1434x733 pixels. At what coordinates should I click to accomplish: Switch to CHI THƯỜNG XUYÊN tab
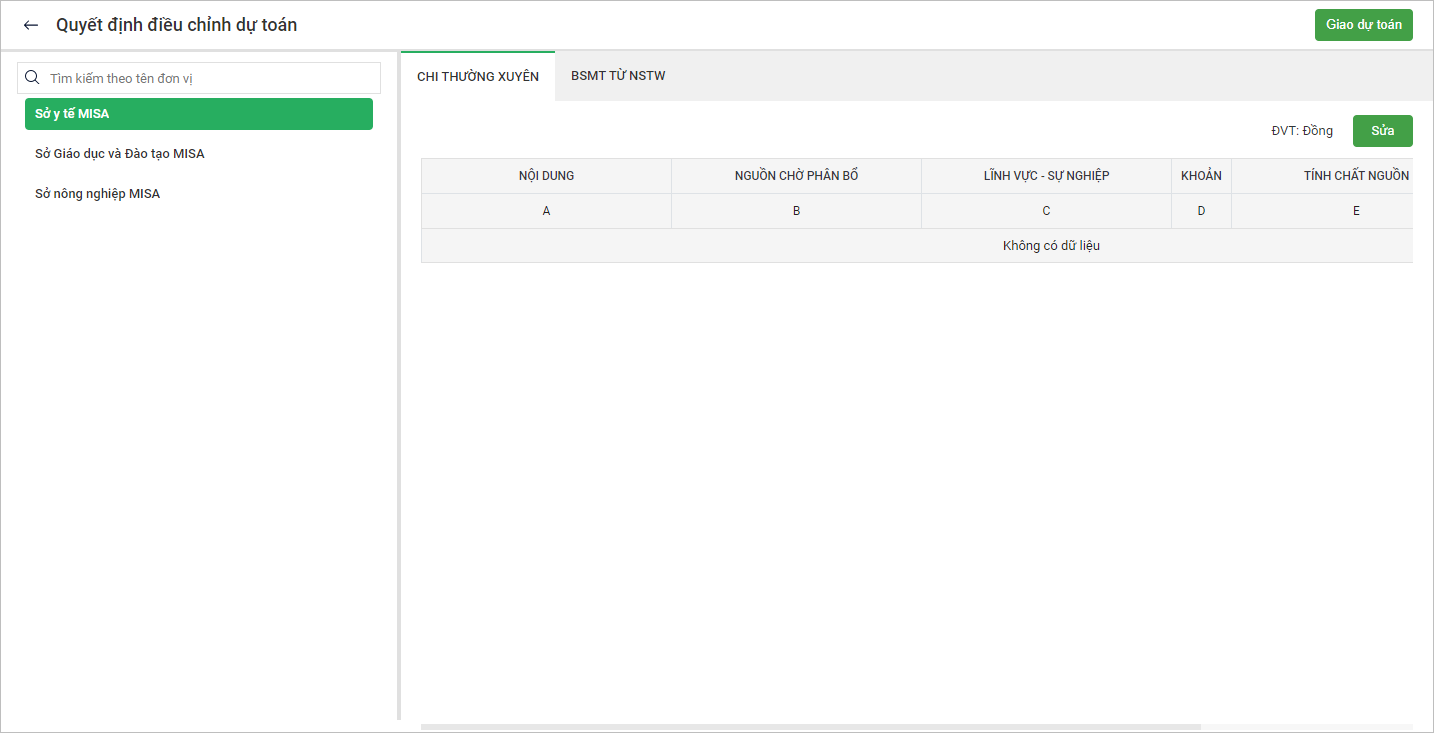tap(478, 76)
